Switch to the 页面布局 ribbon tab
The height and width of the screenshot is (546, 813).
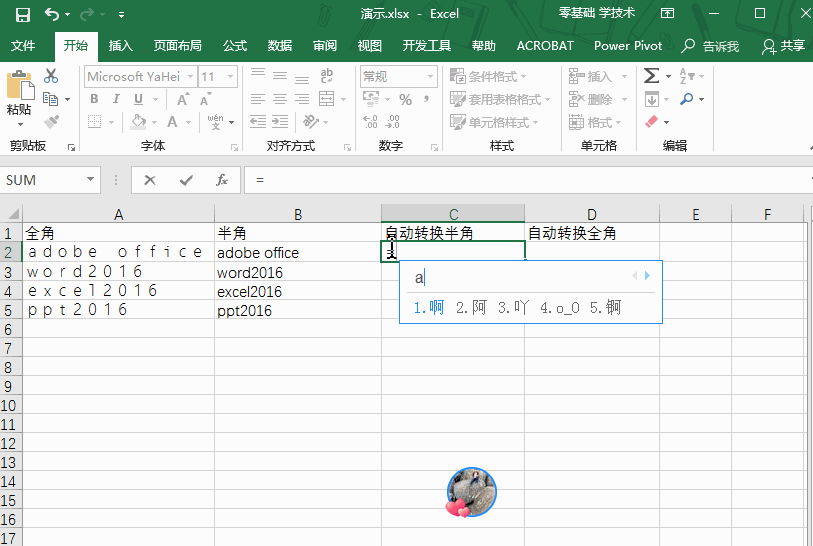(177, 46)
